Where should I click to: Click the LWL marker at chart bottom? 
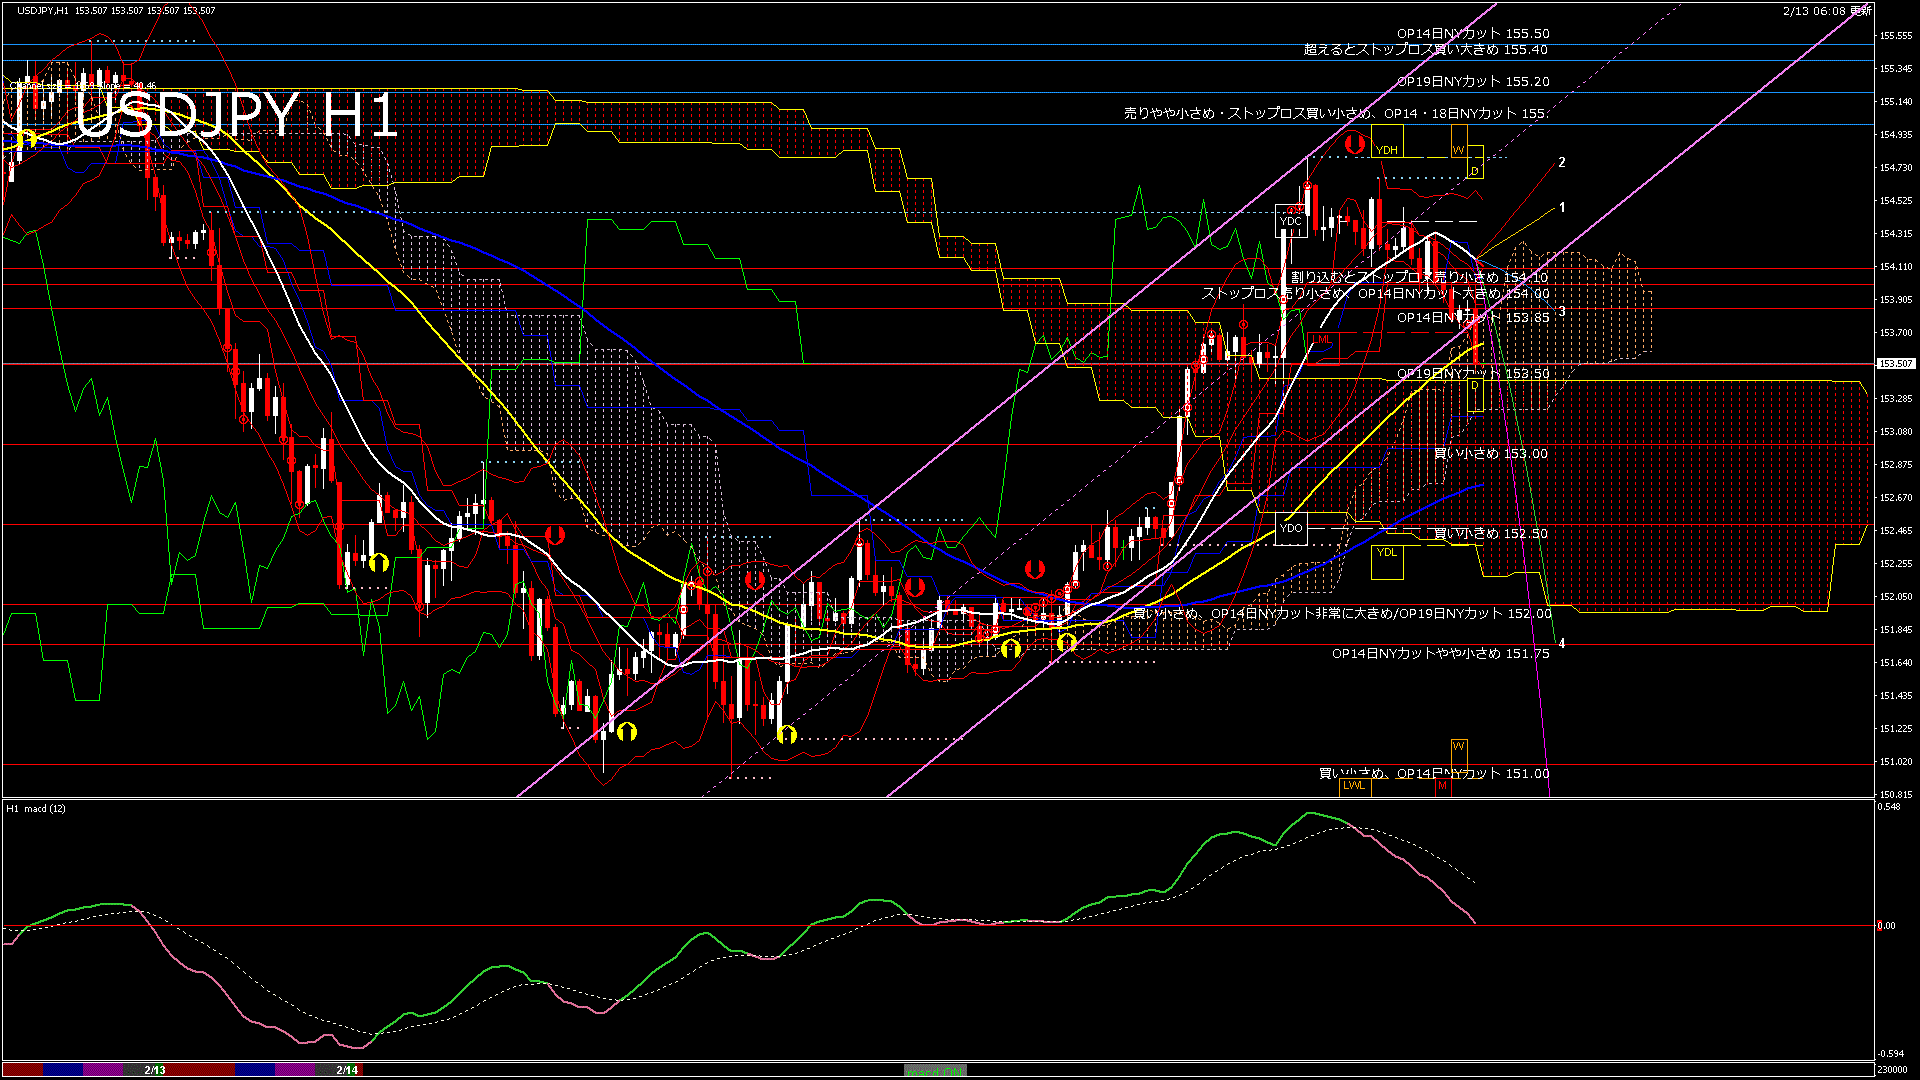[x=1354, y=786]
